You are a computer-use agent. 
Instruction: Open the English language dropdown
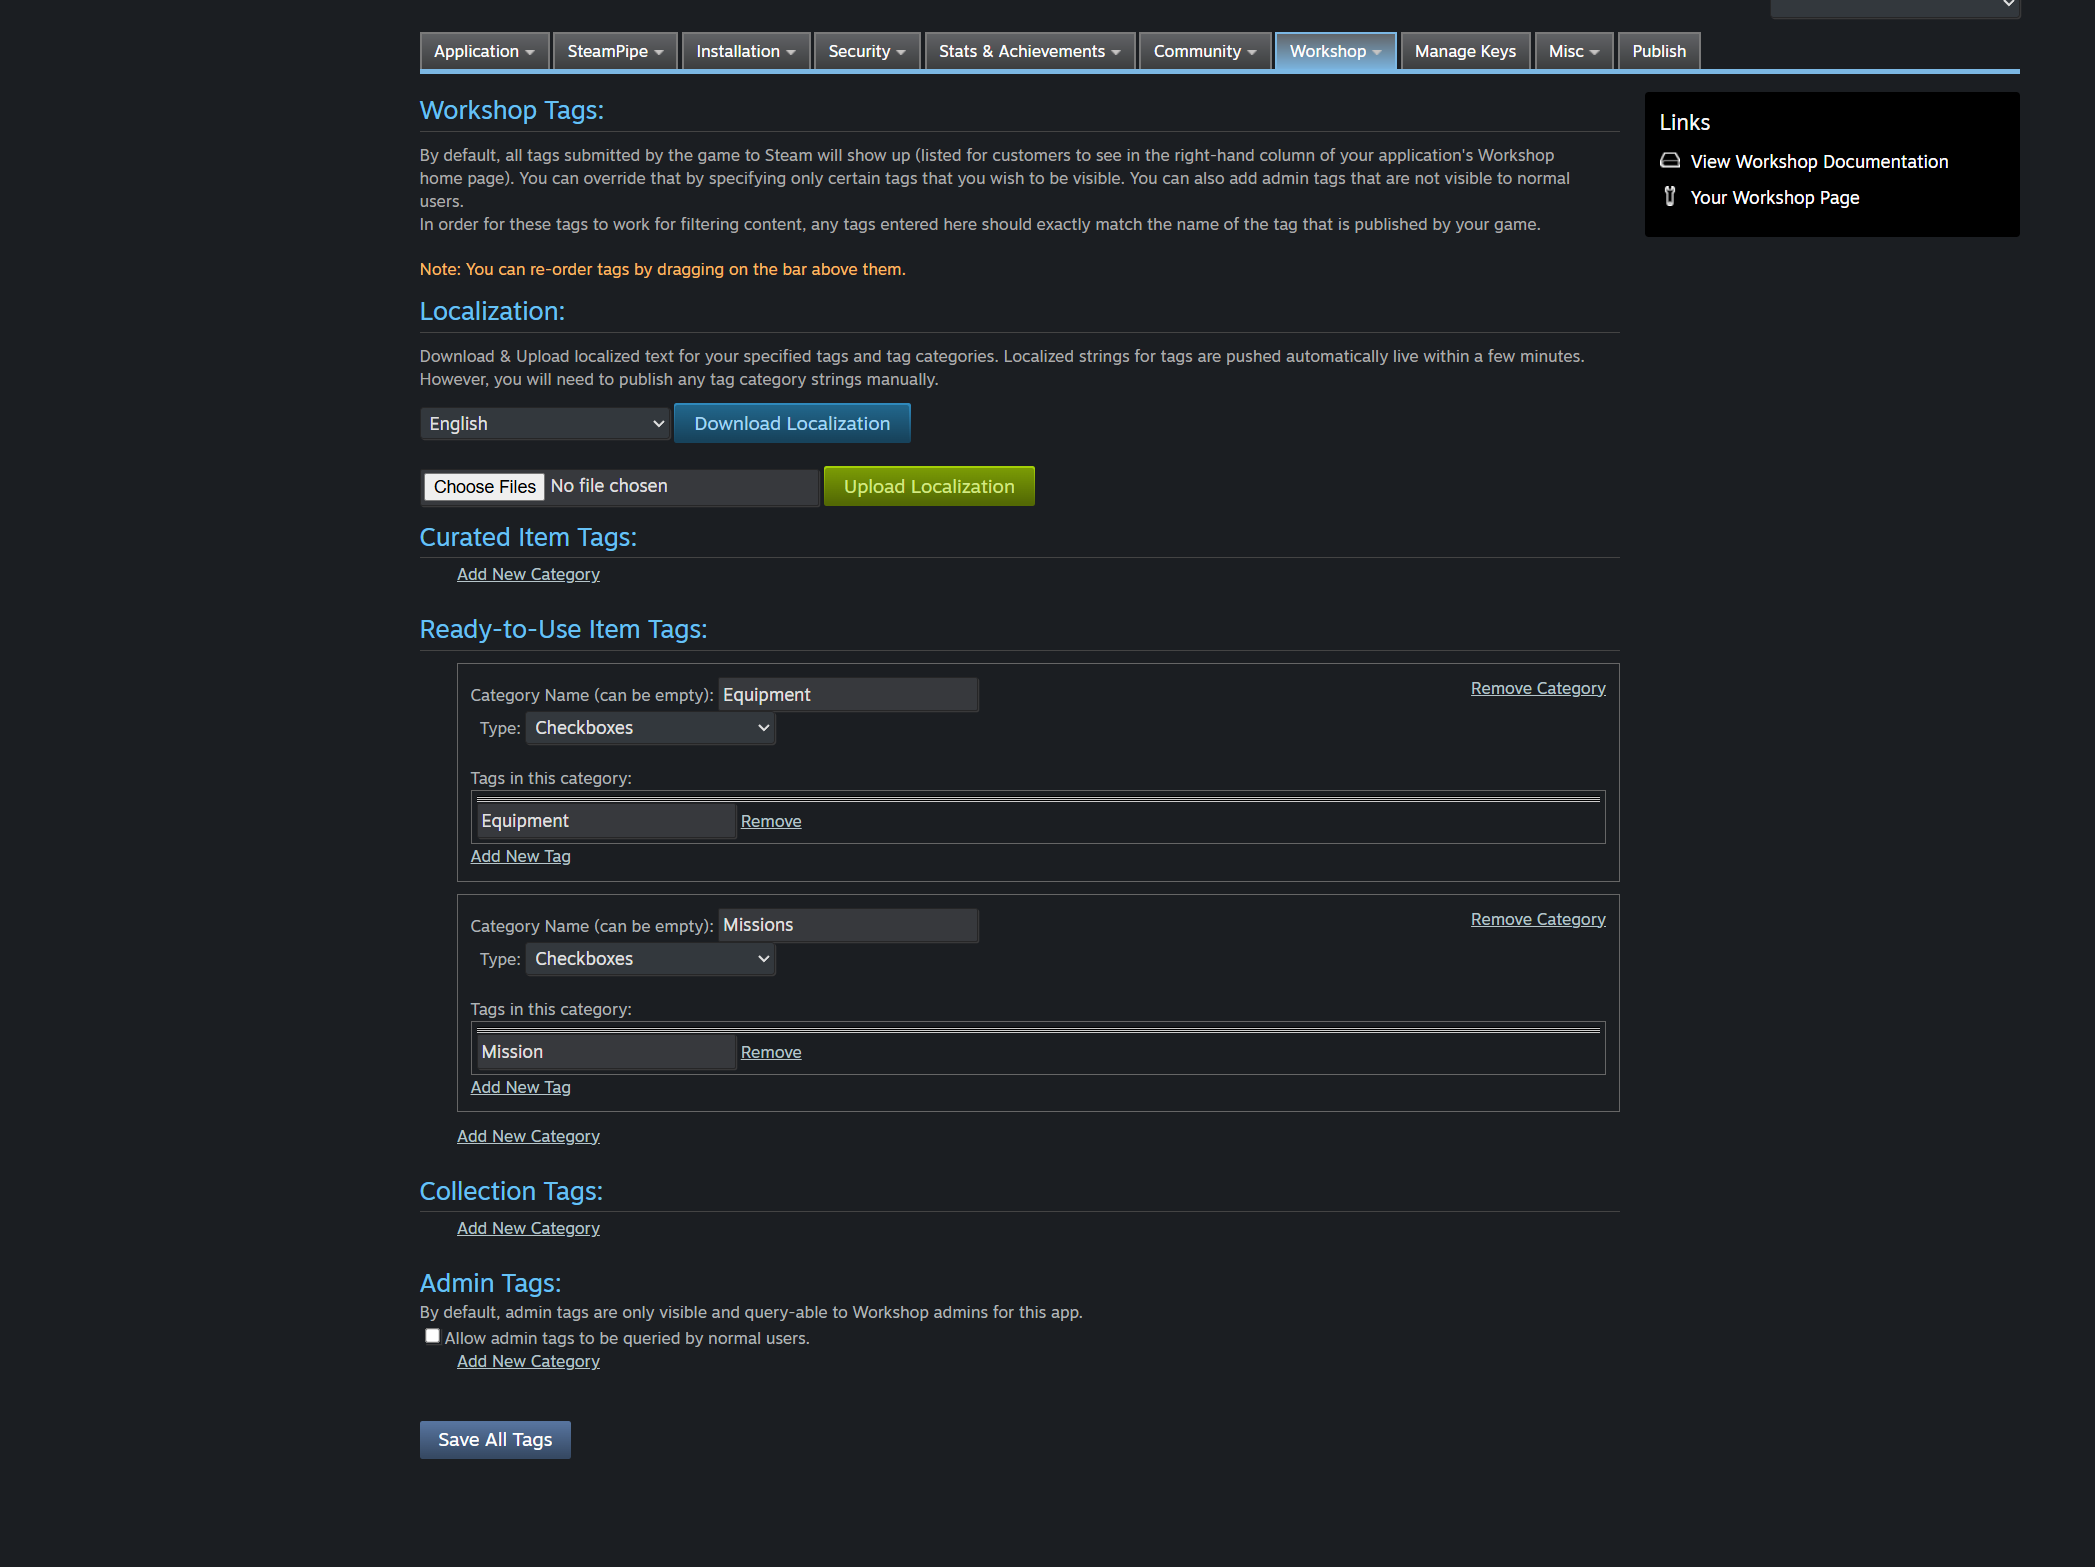(545, 424)
